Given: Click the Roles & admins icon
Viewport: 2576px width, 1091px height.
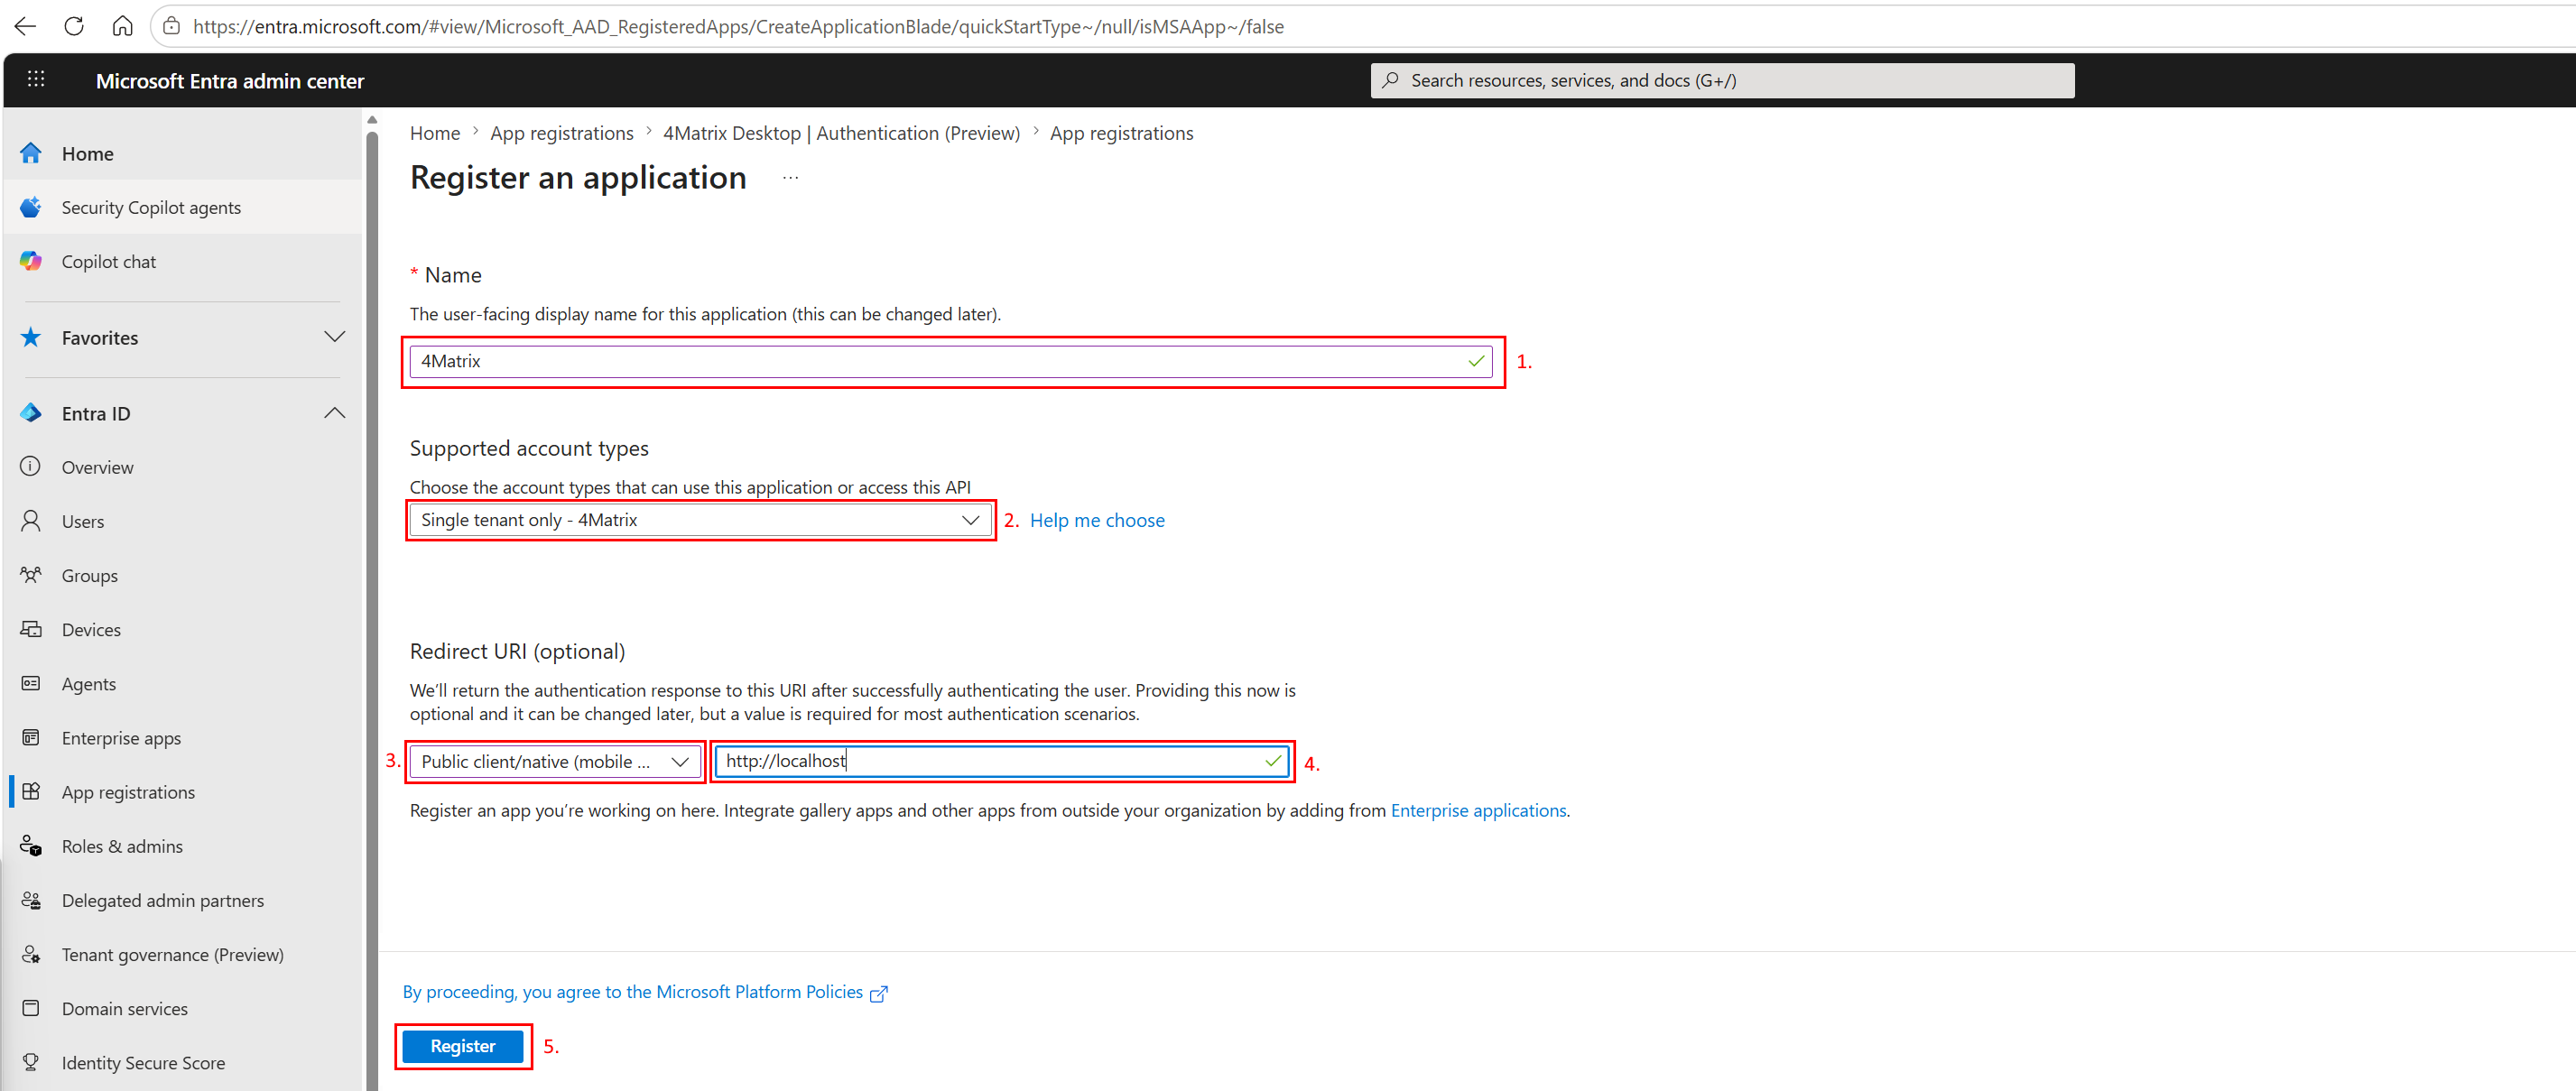Looking at the screenshot, I should click(31, 846).
